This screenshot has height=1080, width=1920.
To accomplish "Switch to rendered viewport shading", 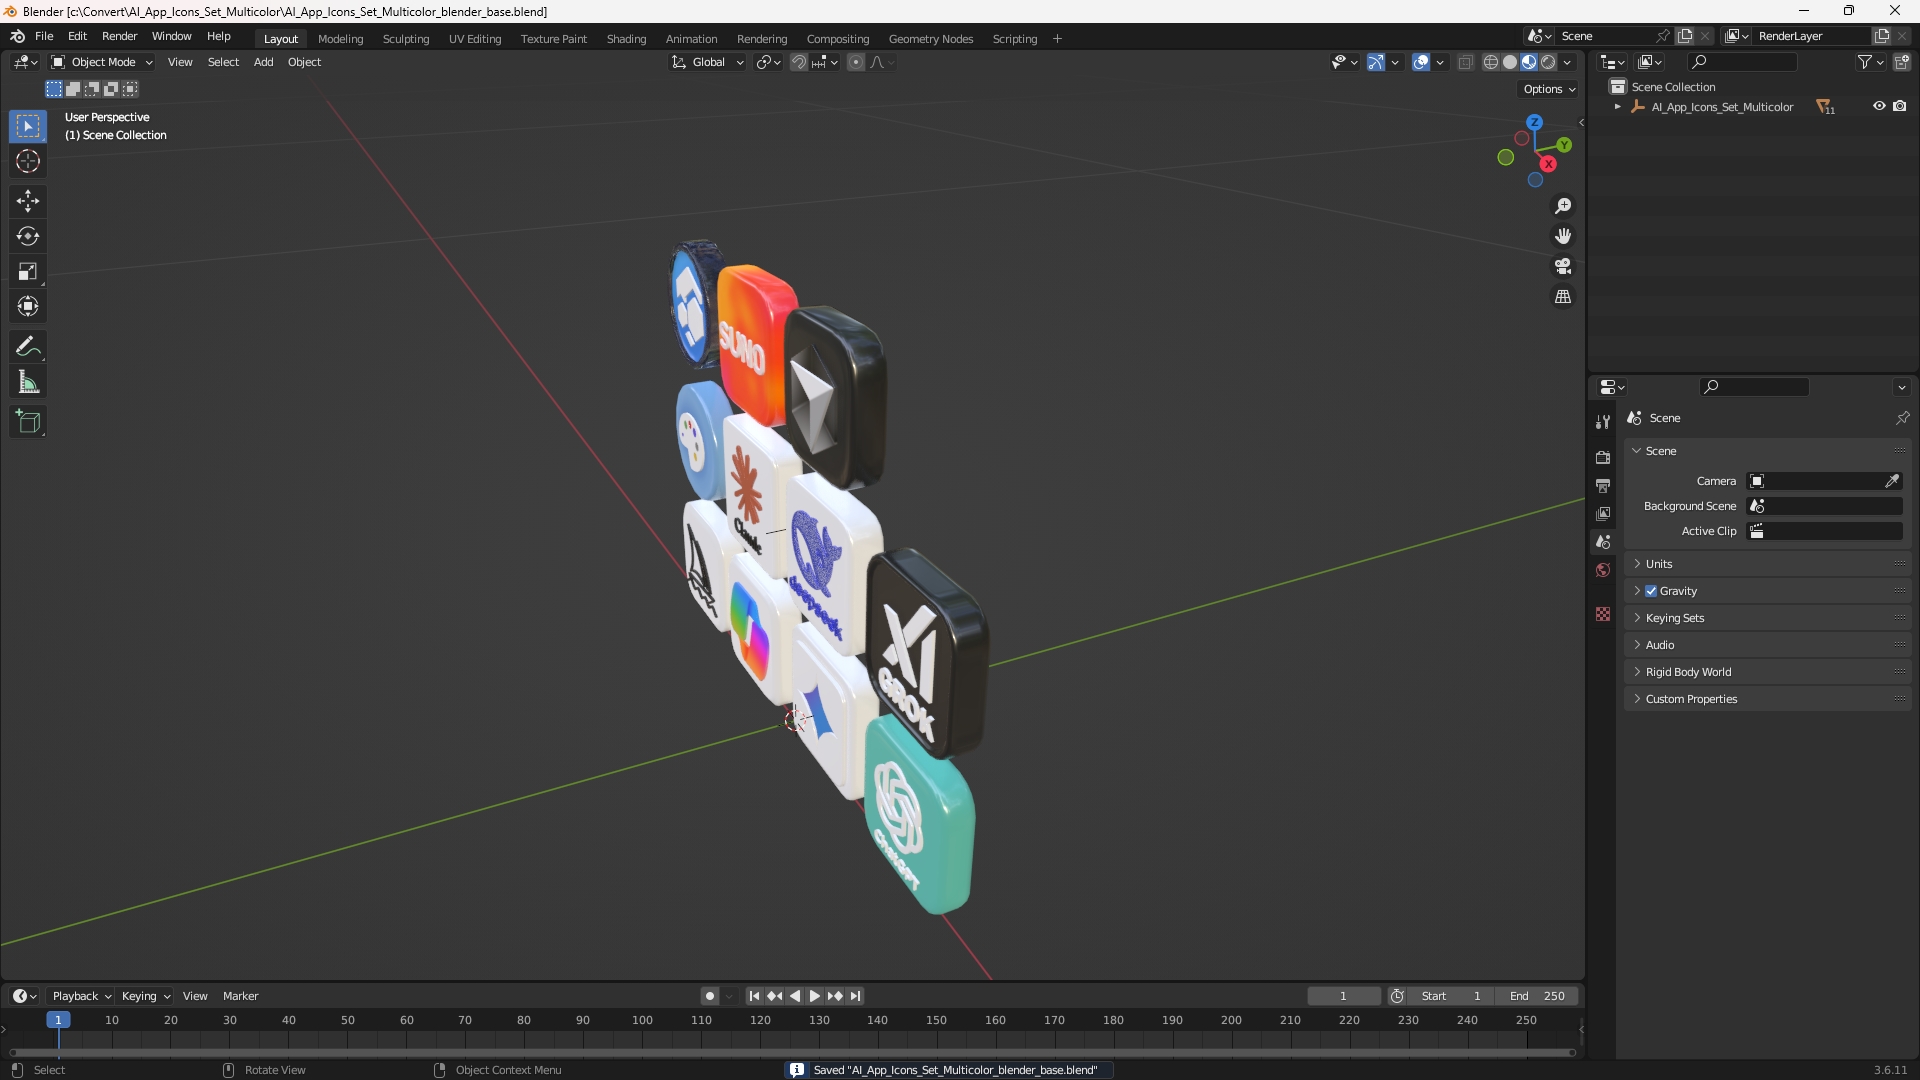I will coord(1548,62).
